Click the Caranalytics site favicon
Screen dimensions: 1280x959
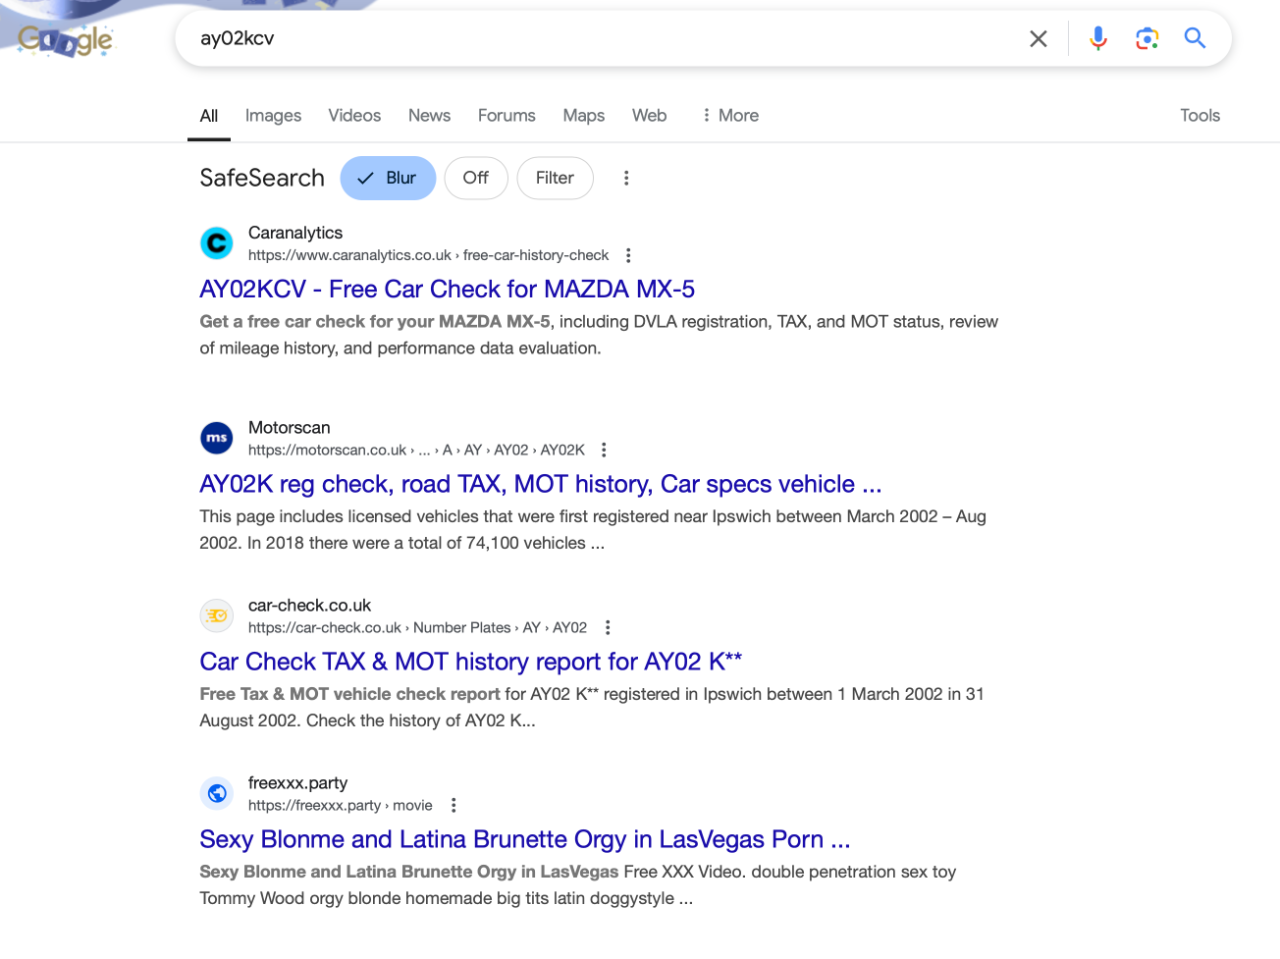pos(217,243)
